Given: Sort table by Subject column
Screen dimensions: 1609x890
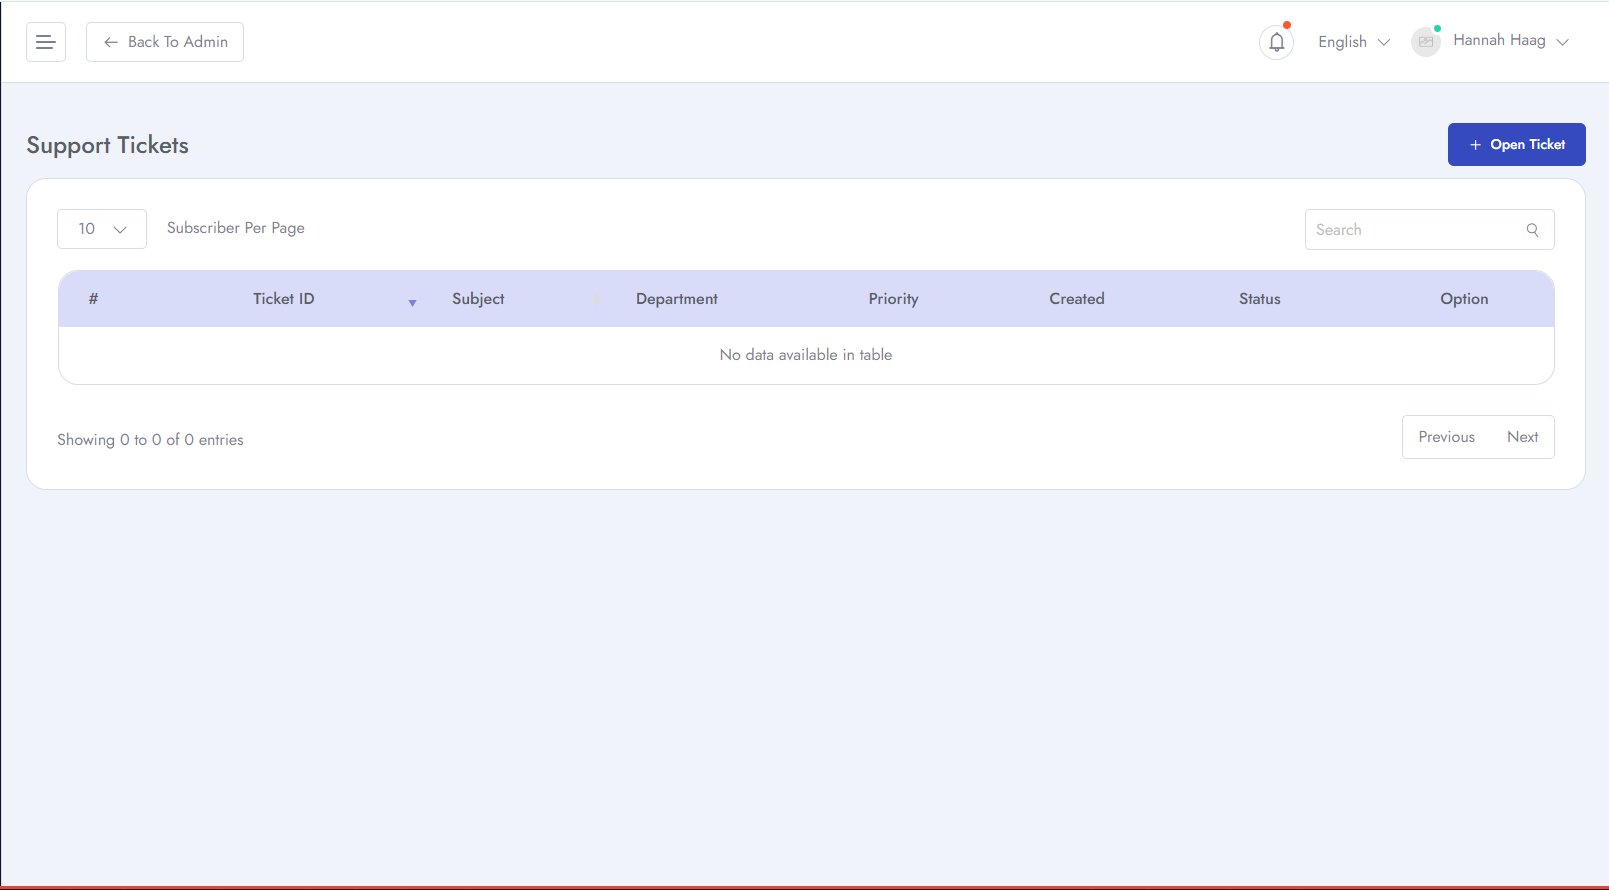Looking at the screenshot, I should (x=478, y=299).
